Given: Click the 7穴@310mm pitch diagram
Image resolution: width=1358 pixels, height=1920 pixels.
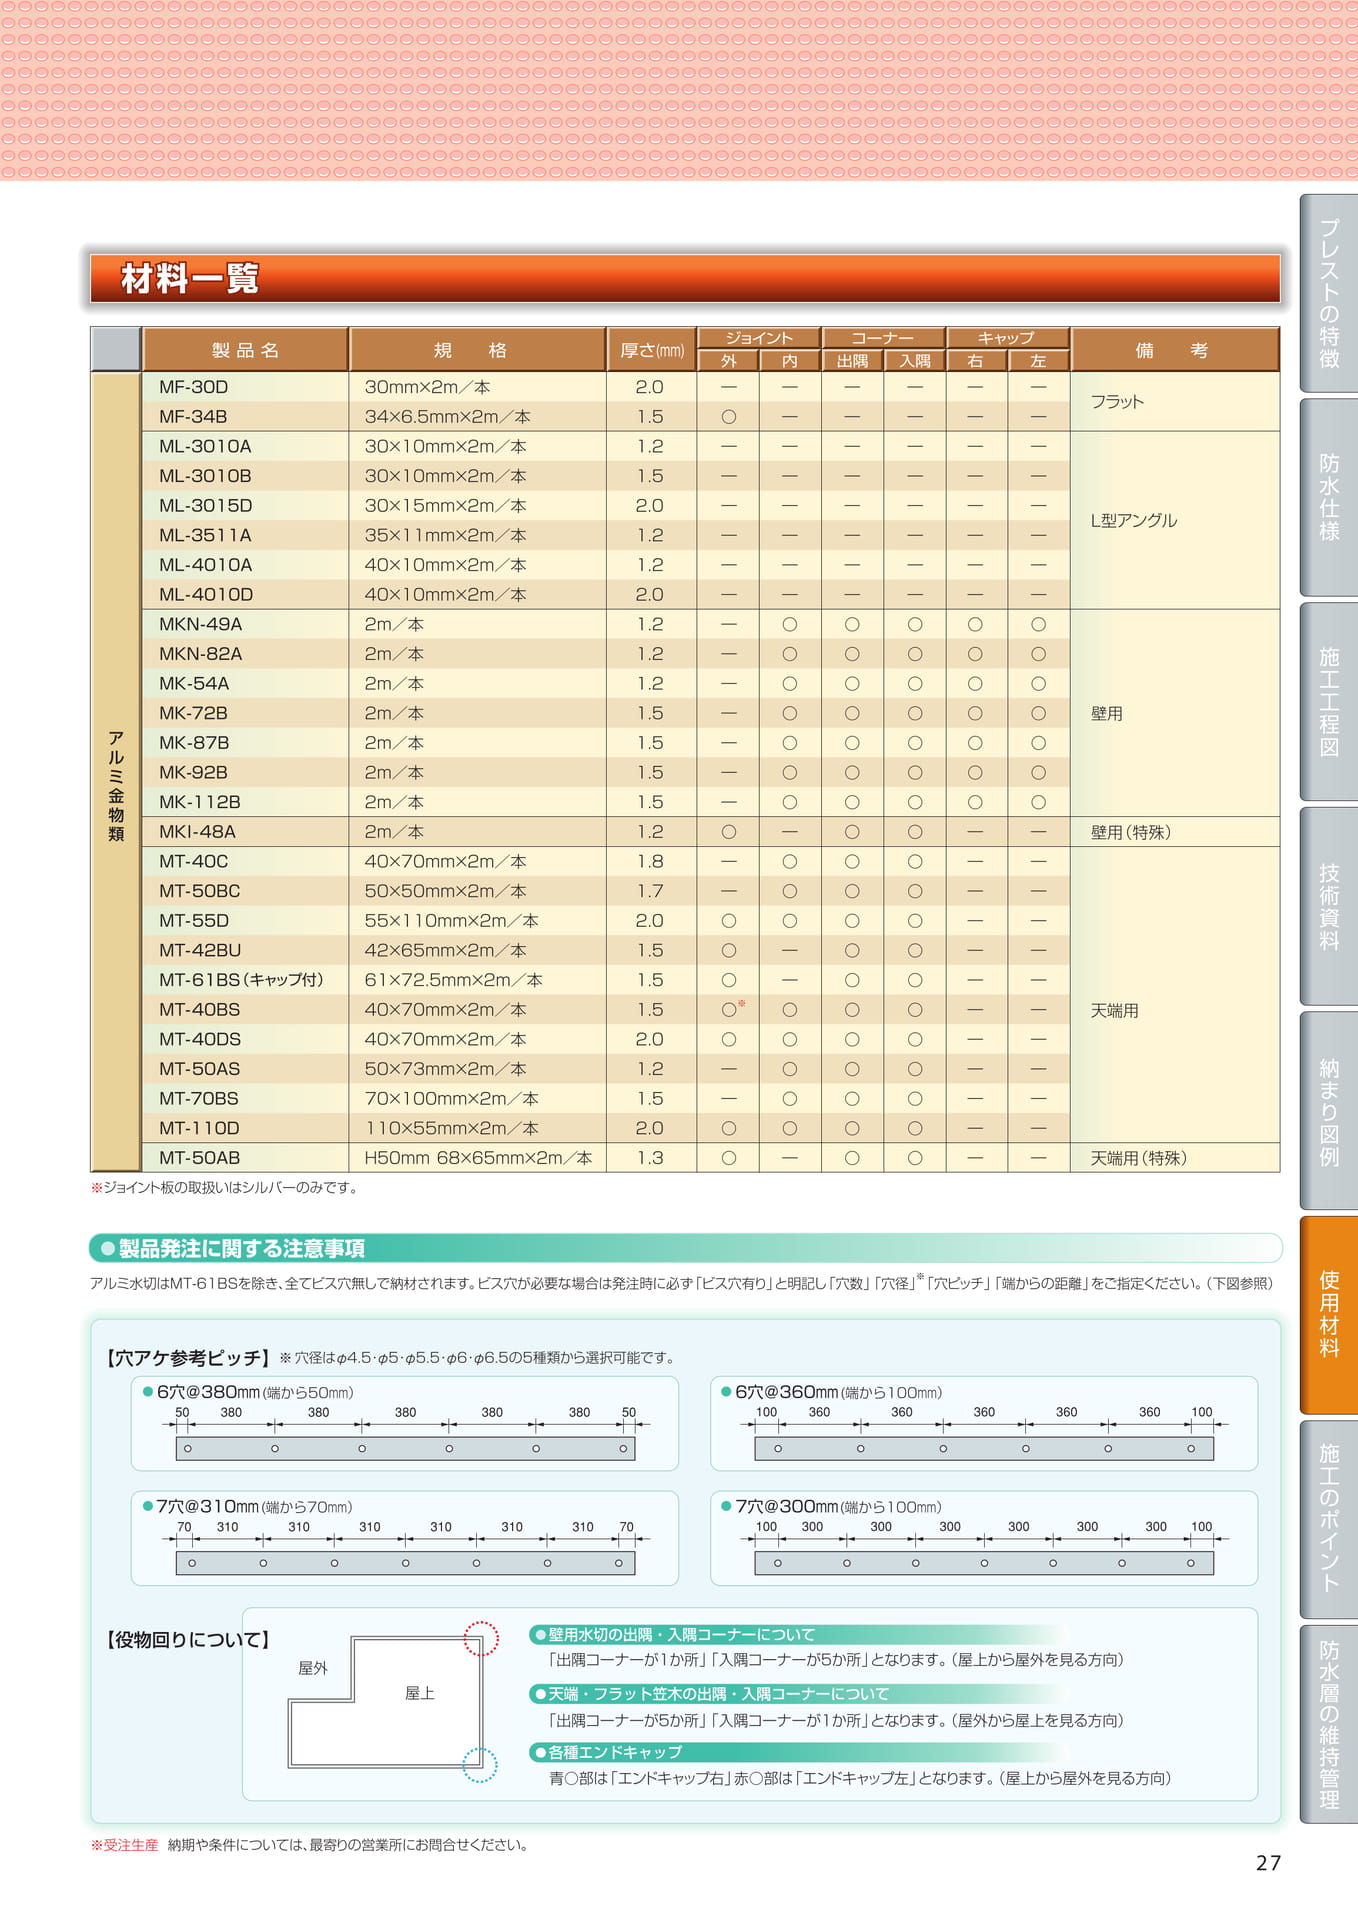Looking at the screenshot, I should click(x=405, y=1538).
